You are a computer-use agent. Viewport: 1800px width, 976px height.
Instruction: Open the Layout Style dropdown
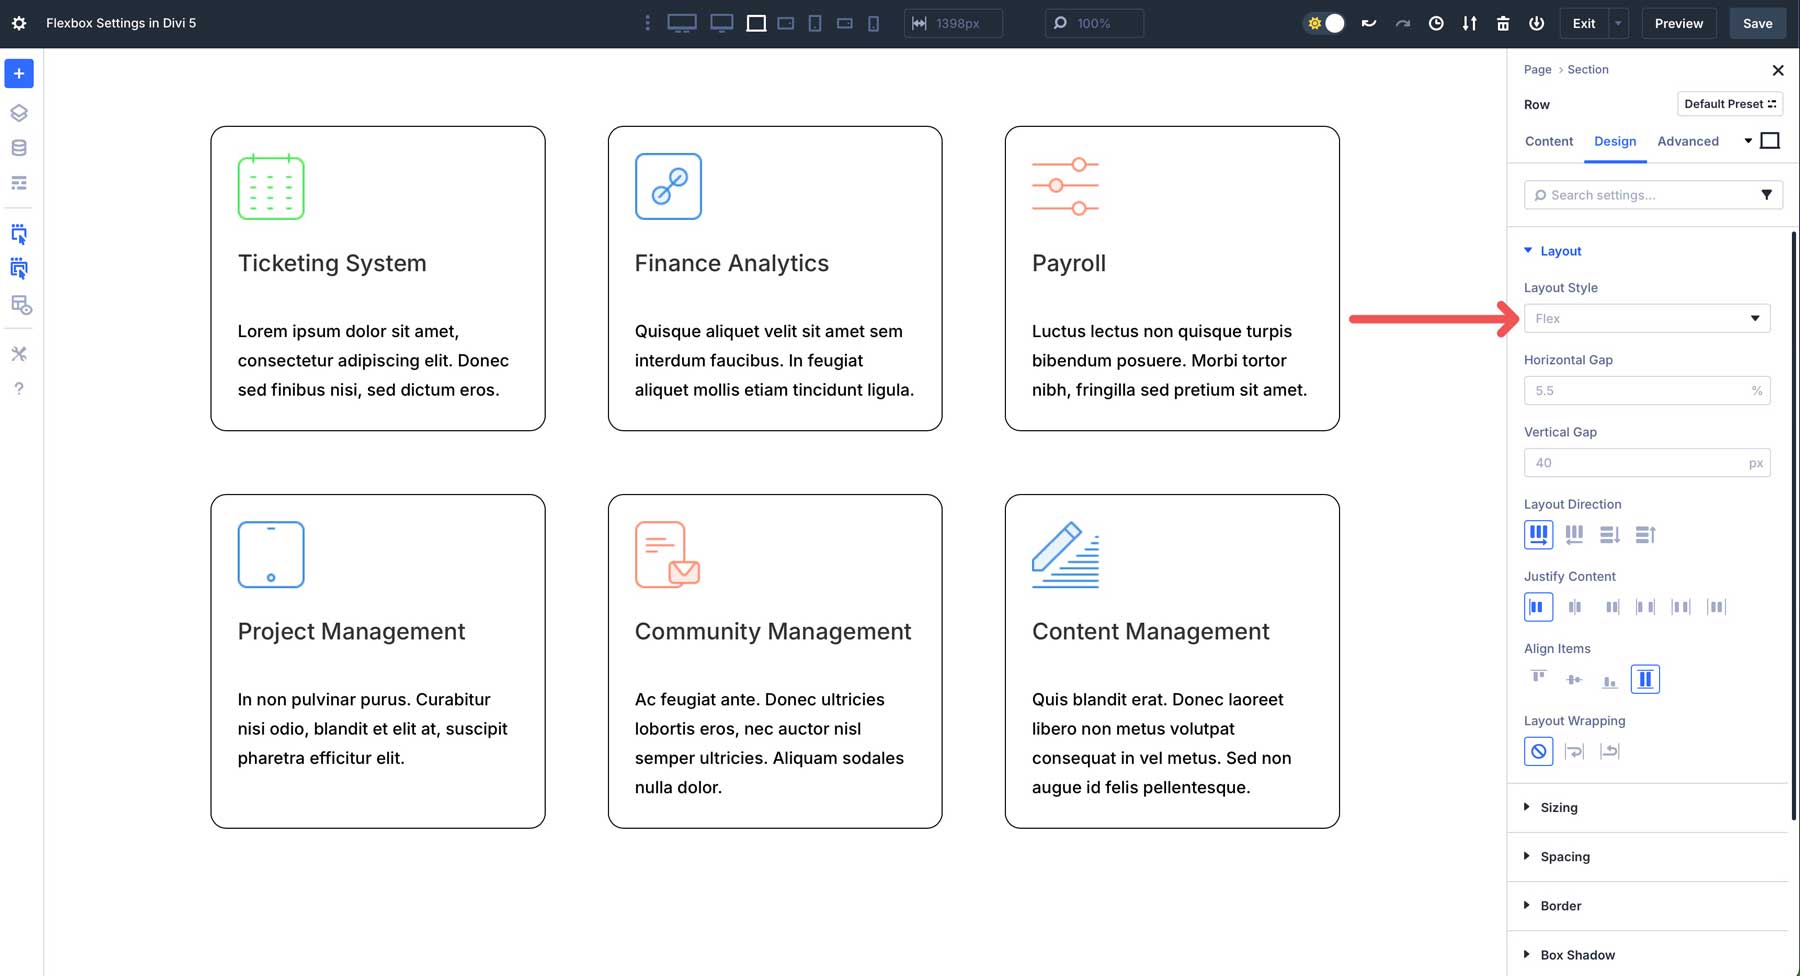pyautogui.click(x=1646, y=318)
